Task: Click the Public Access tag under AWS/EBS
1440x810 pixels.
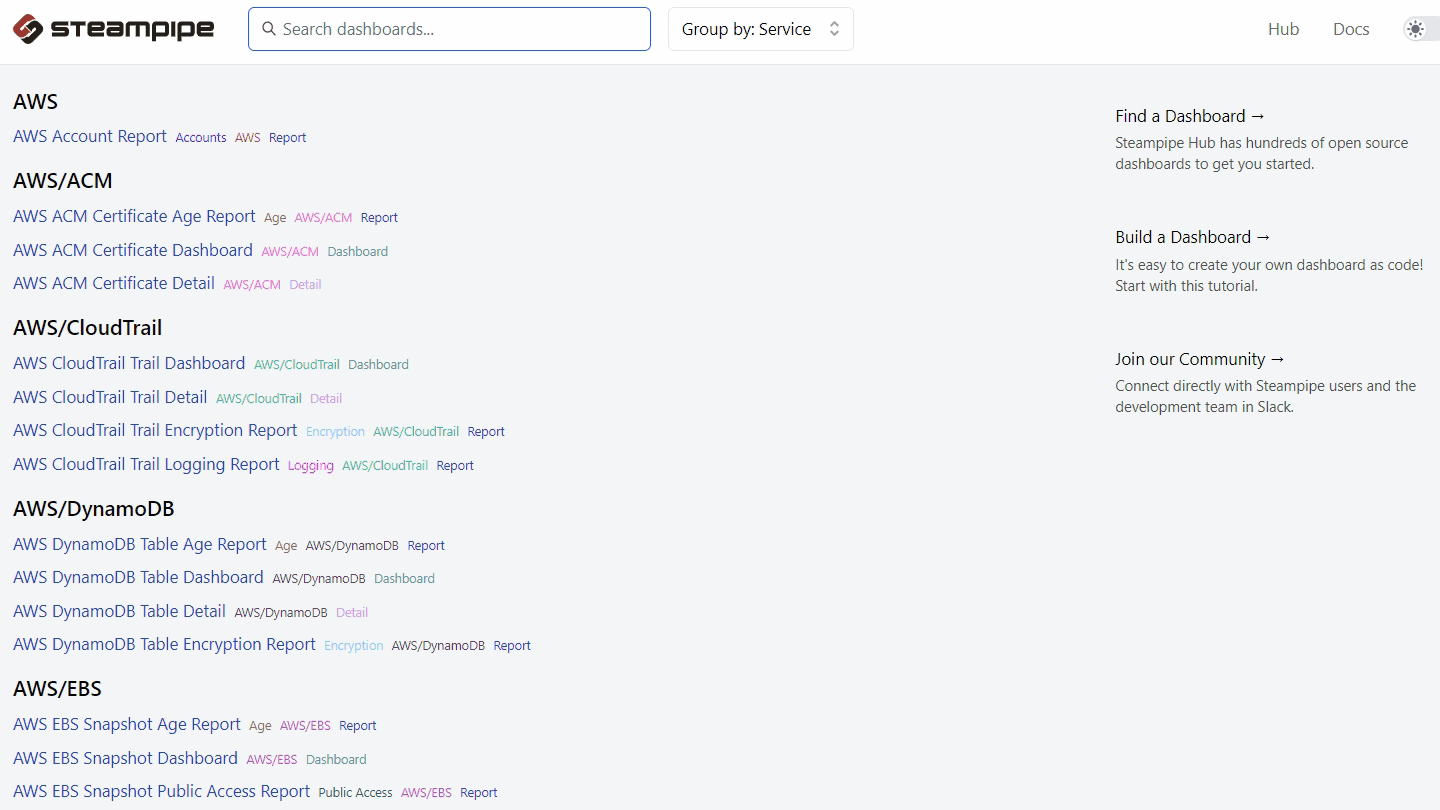Action: (355, 792)
